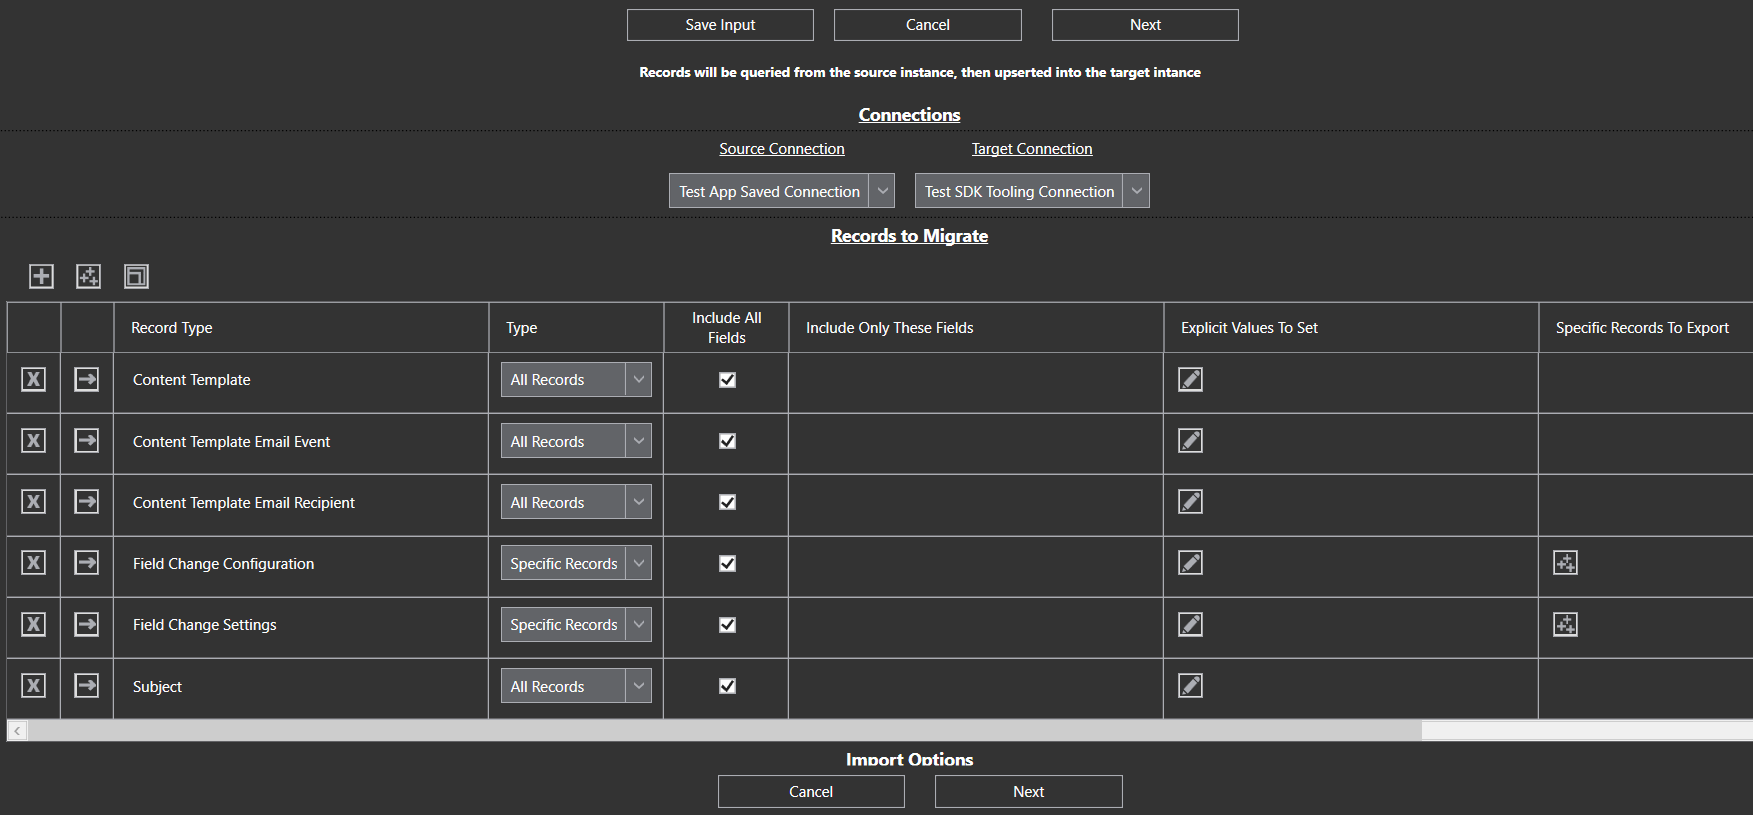
Task: Expand the Test SDK Tooling Connection dropdown
Action: pos(1136,191)
